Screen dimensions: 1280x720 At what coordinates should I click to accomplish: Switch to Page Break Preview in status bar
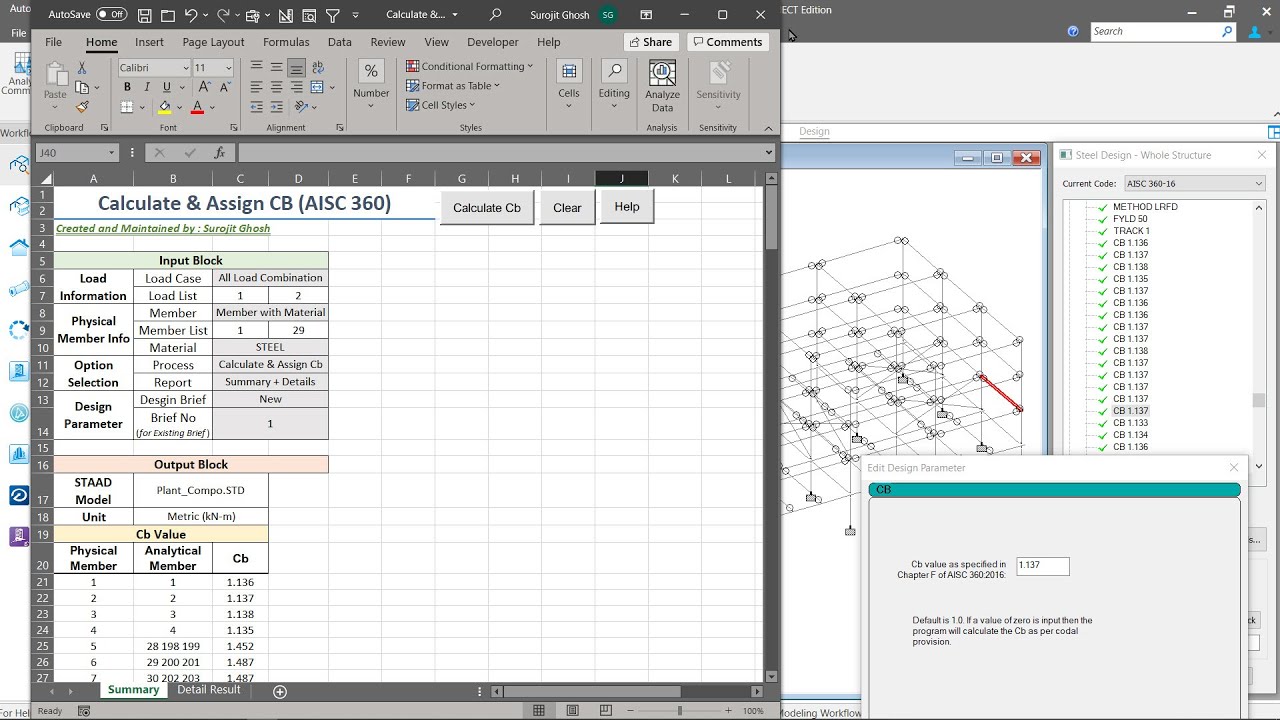click(x=604, y=711)
